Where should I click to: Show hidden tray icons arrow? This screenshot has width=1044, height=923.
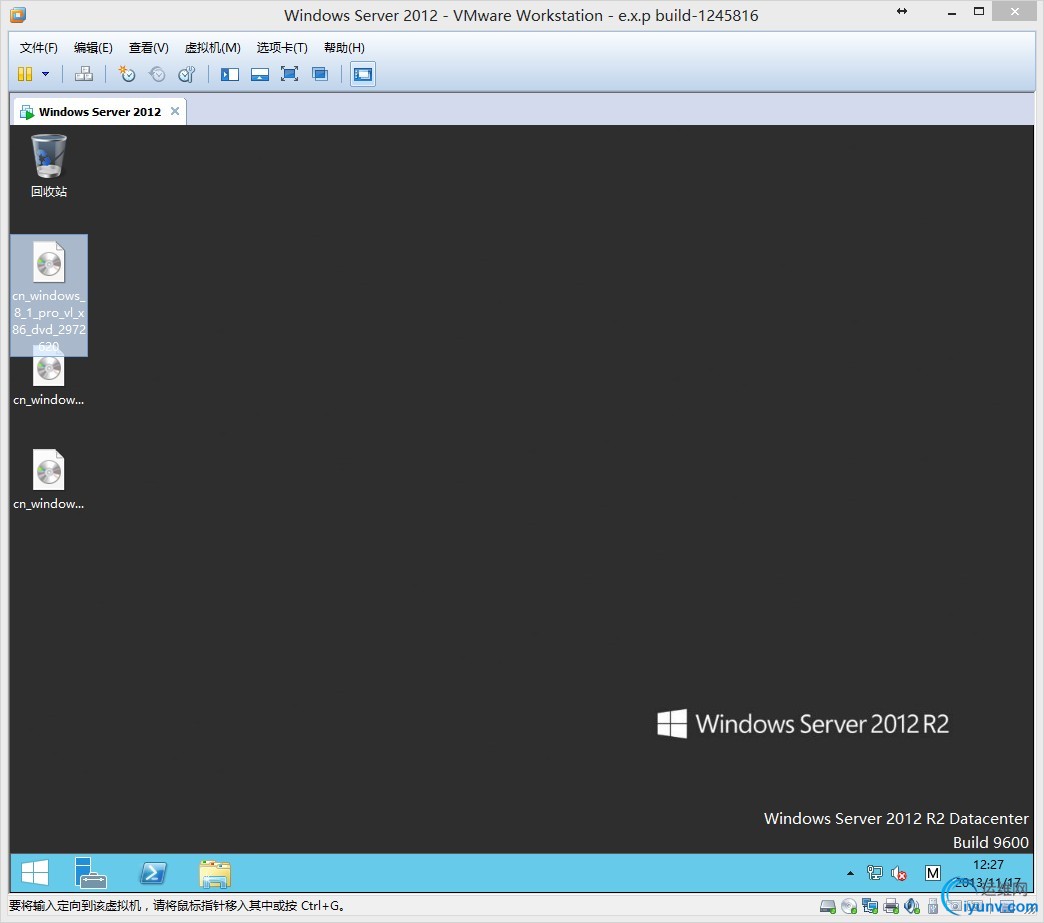(850, 873)
